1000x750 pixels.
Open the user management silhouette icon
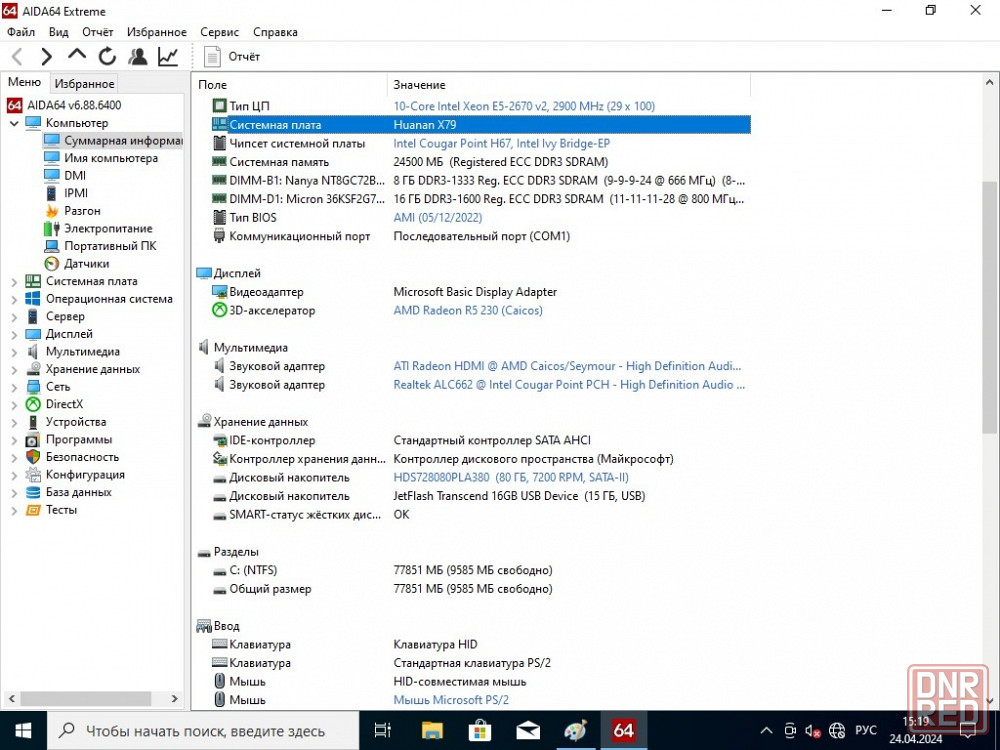coord(137,57)
